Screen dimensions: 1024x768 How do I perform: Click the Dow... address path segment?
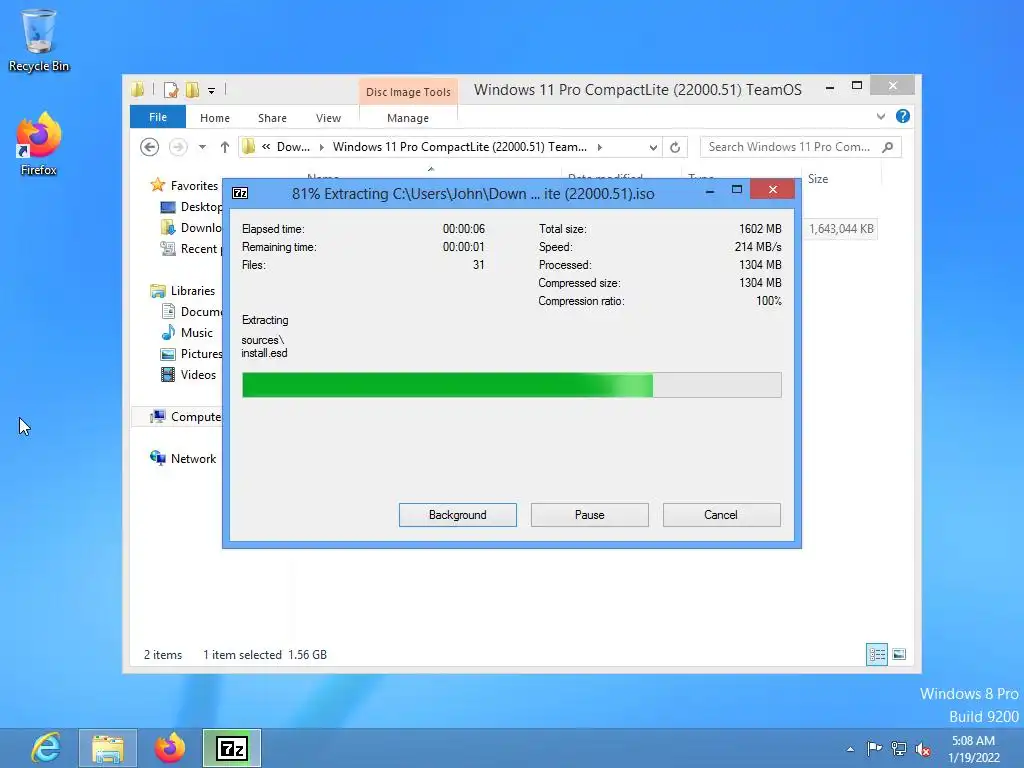(293, 147)
